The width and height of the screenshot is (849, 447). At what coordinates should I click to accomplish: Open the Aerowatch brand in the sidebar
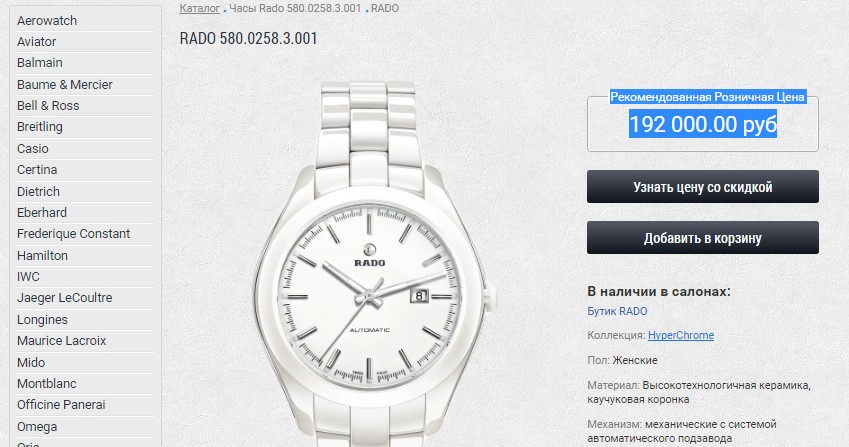coord(47,21)
